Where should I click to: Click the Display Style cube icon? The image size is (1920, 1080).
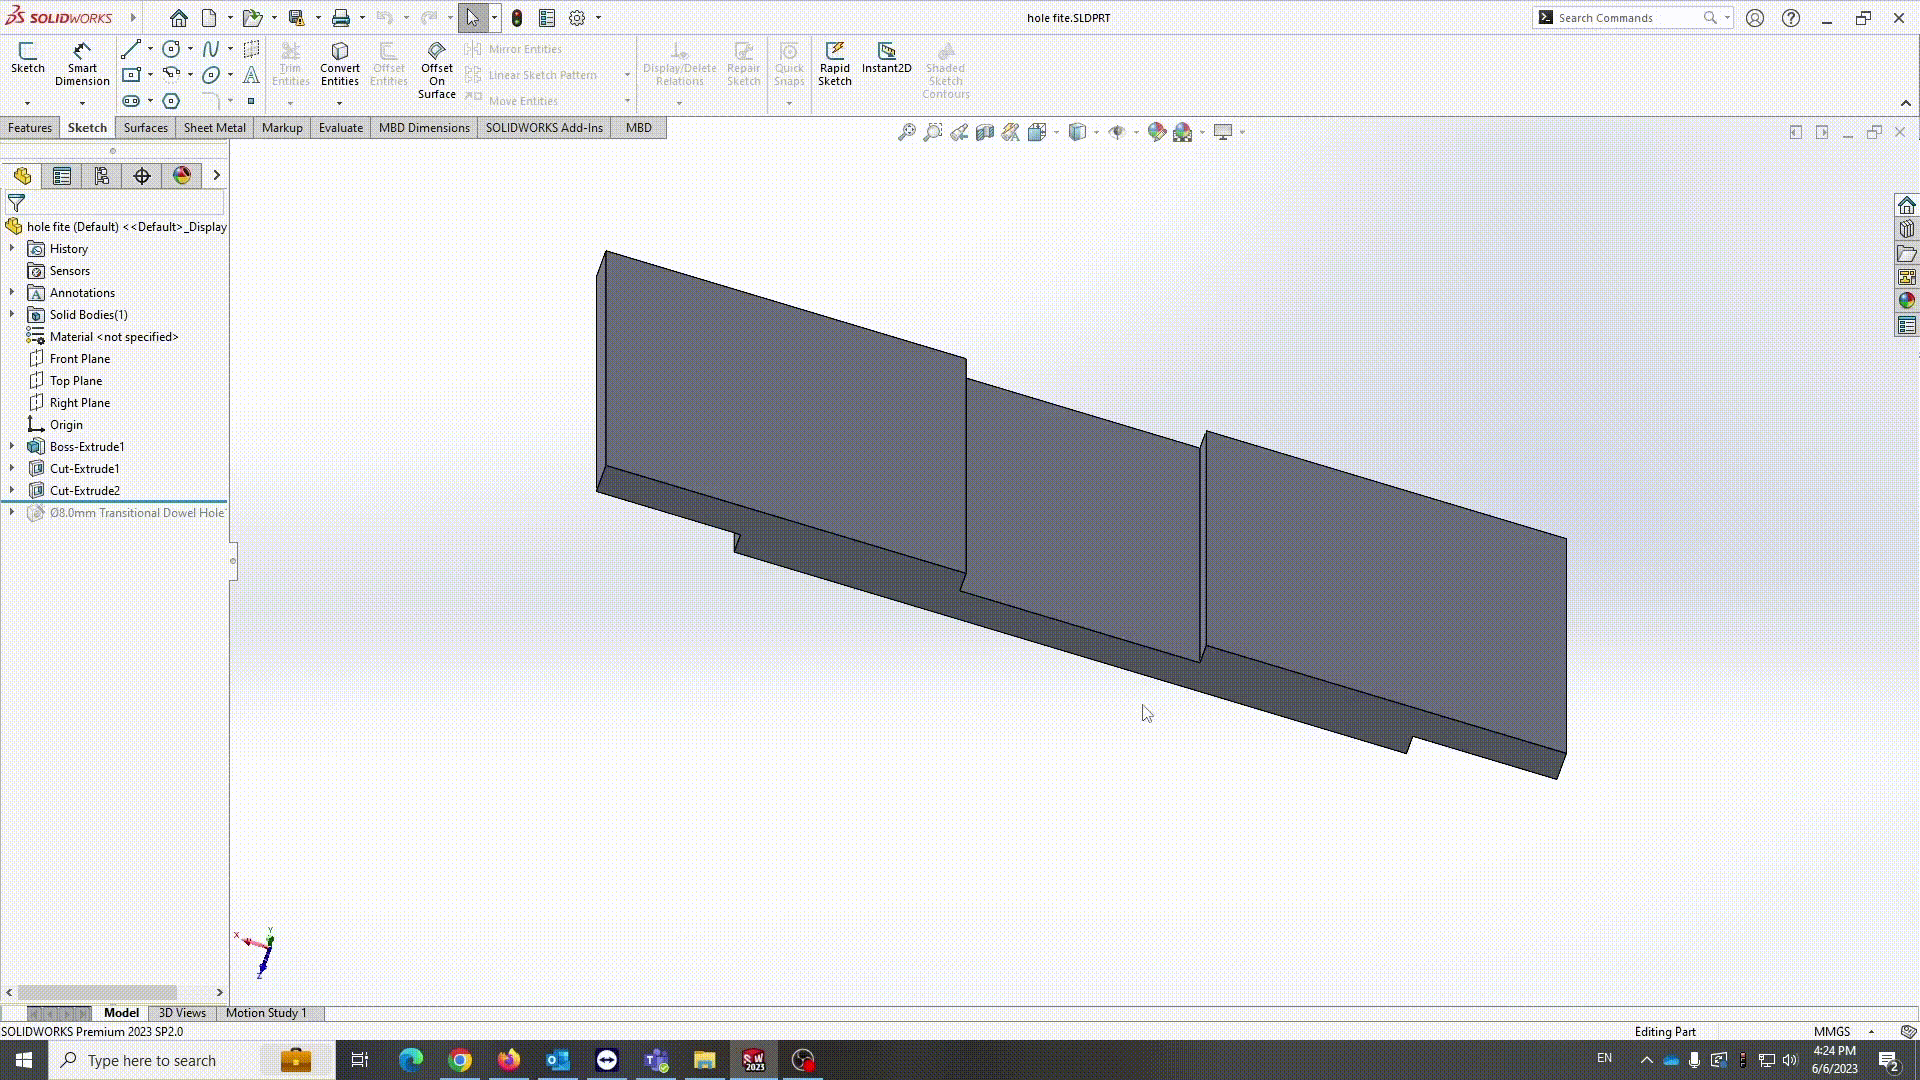point(1077,132)
